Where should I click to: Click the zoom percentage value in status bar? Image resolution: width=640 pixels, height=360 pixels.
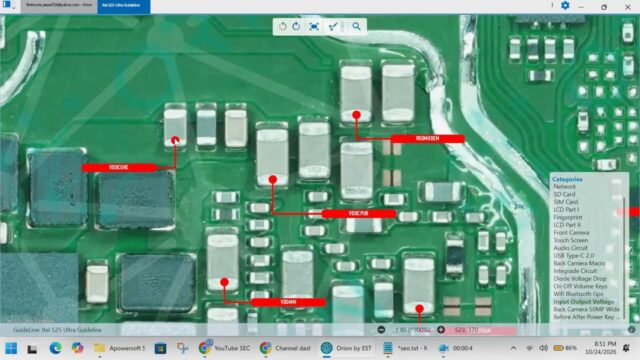(x=412, y=330)
